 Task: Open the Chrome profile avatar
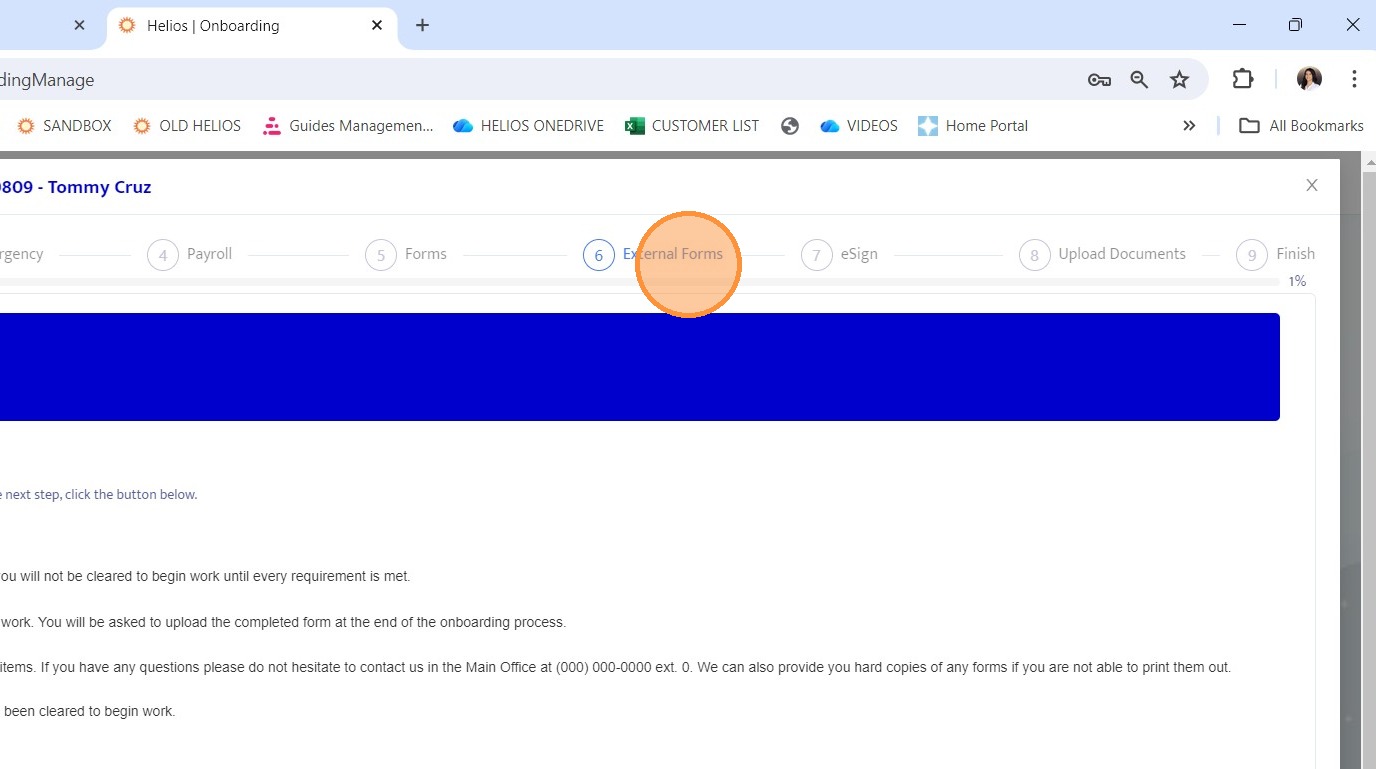[1309, 79]
